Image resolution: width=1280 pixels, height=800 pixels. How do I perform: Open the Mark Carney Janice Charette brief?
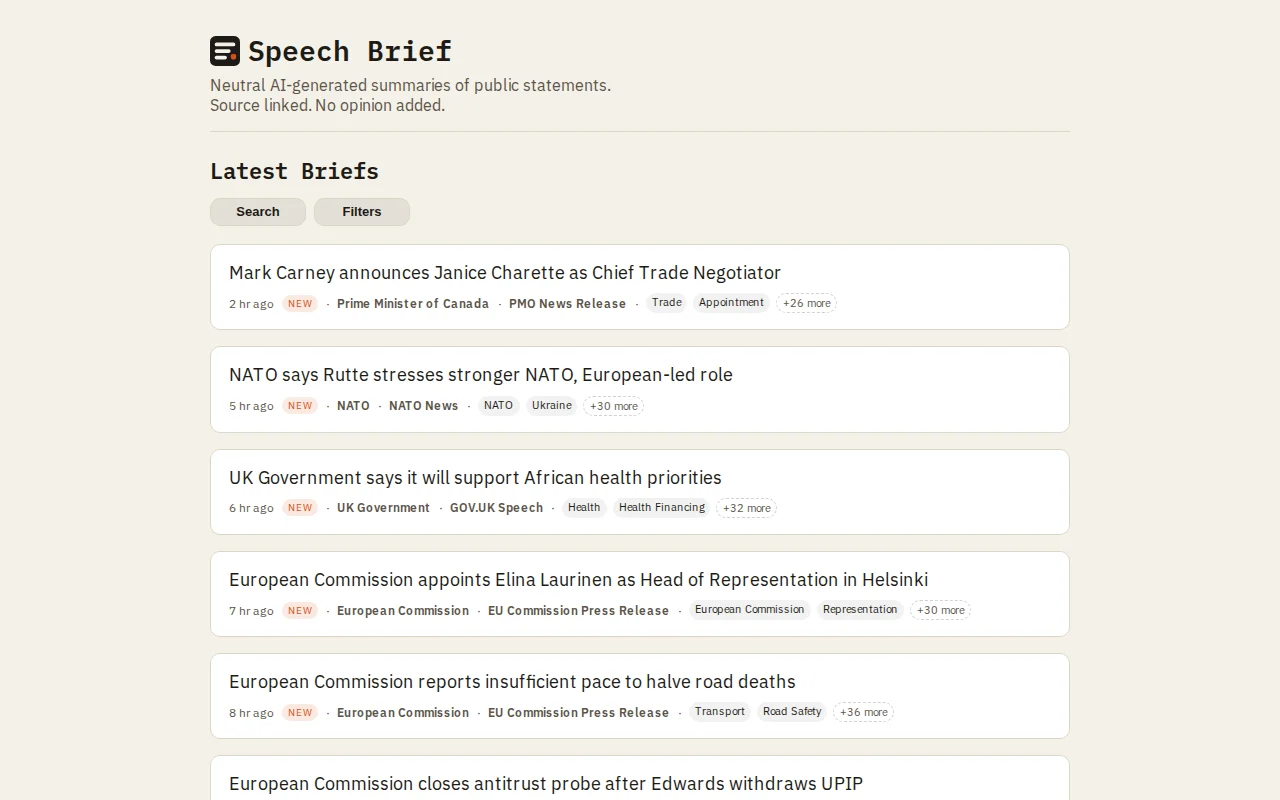505,272
